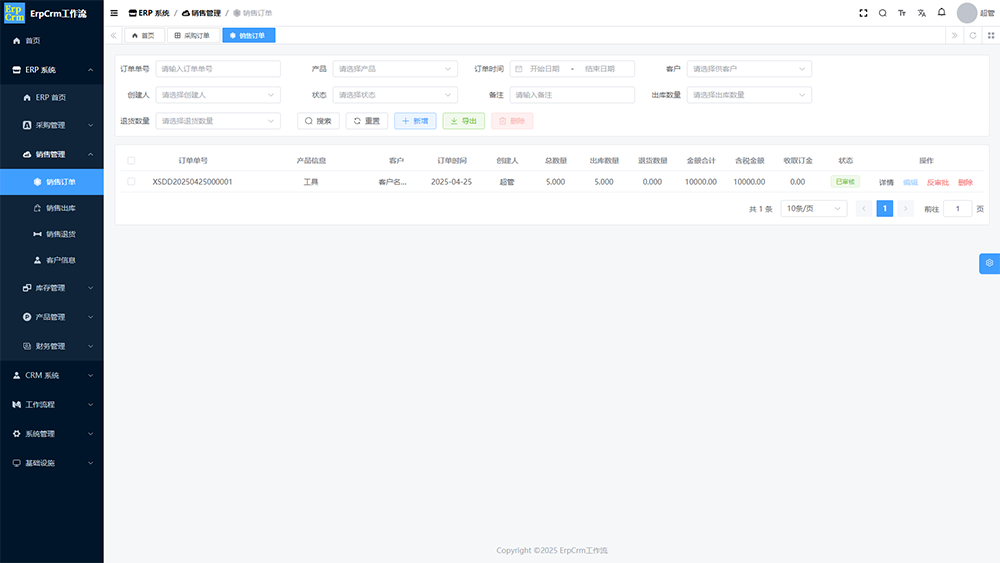Open the 退货数量 dropdown filter
1000x563 pixels.
pos(217,121)
